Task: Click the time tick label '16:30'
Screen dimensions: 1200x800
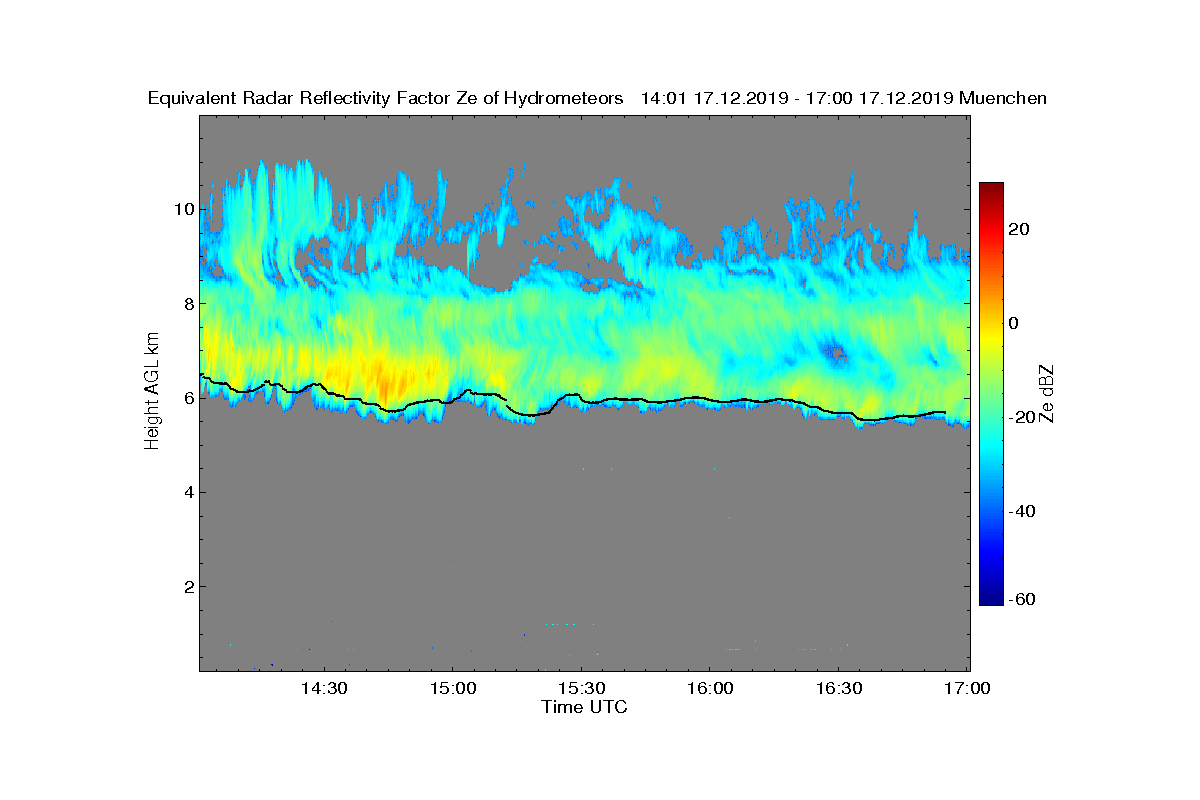Action: tap(839, 688)
